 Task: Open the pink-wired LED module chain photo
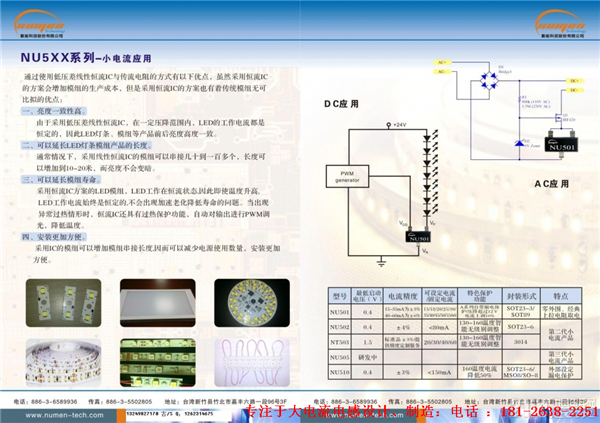252,363
